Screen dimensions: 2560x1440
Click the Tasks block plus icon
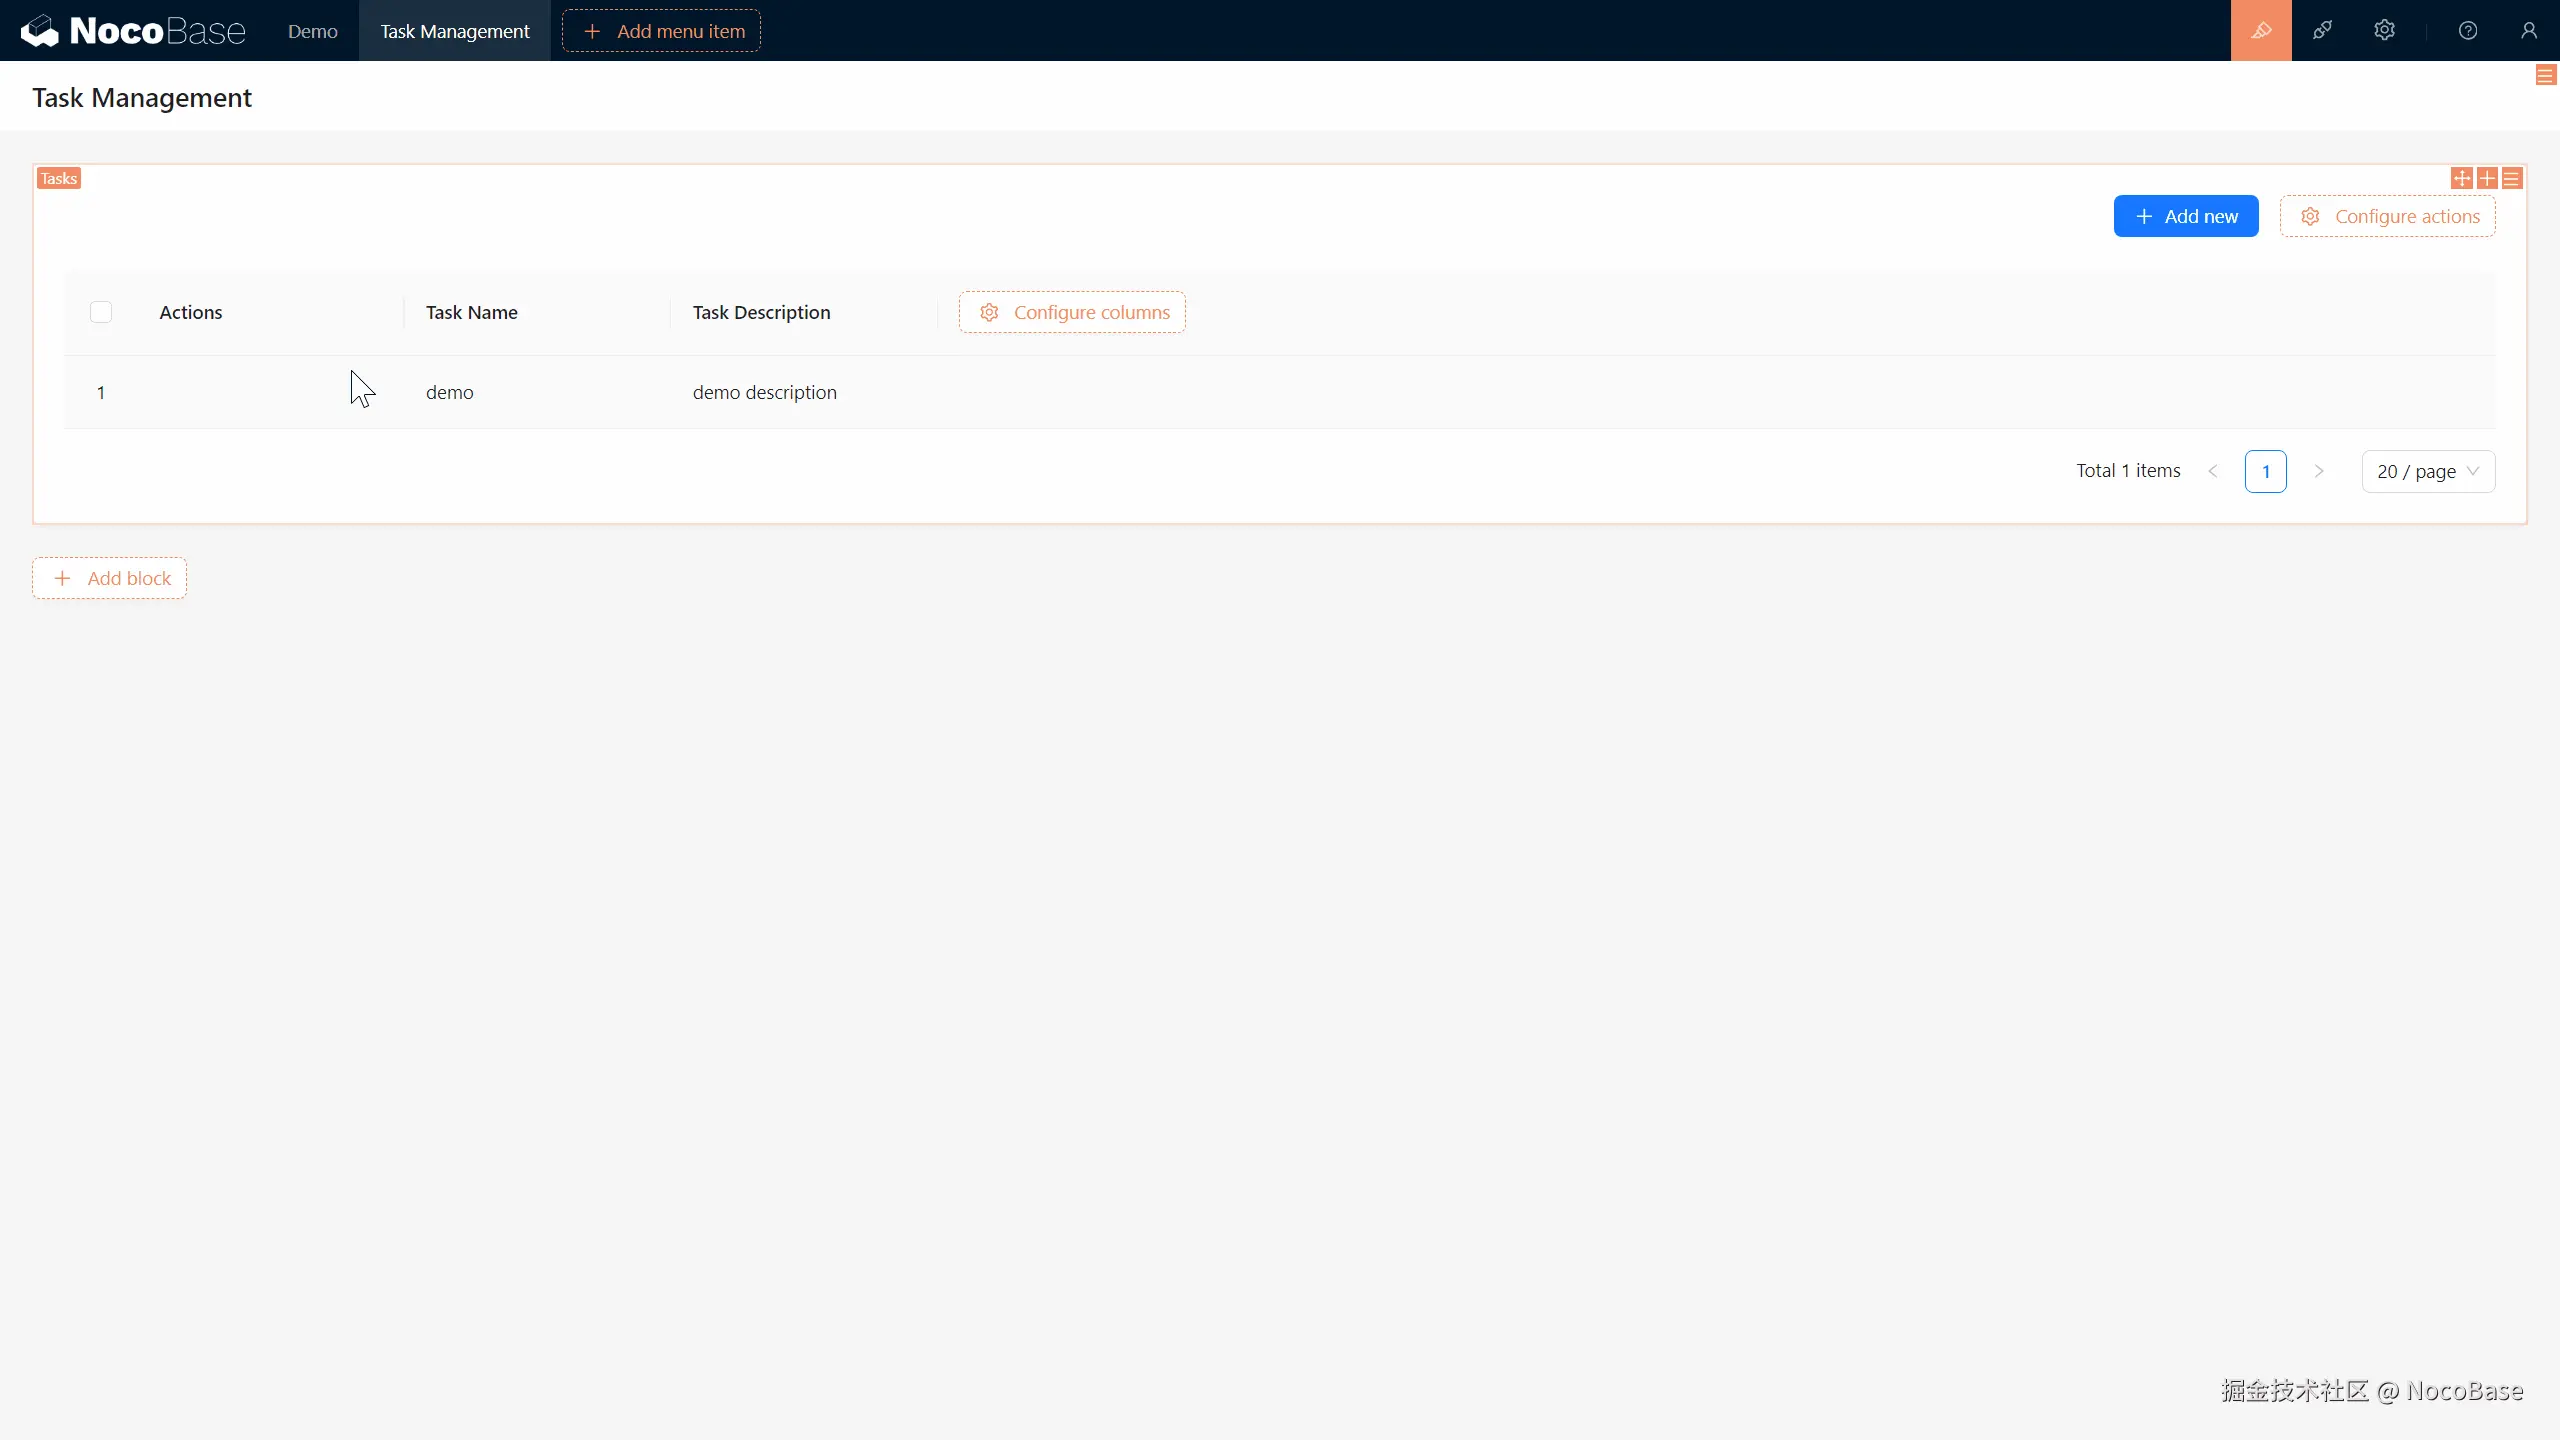(x=2487, y=178)
